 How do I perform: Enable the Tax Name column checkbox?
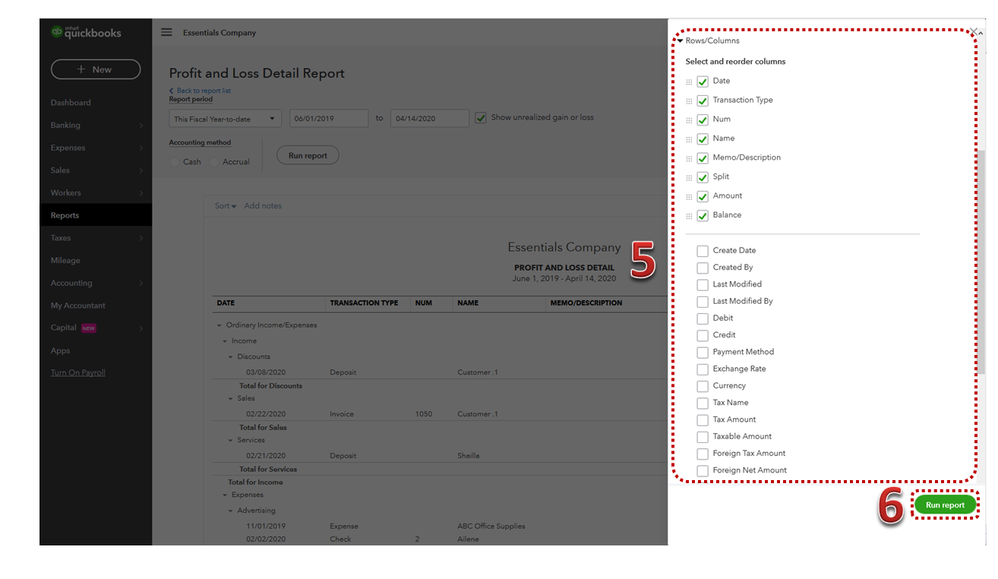[x=703, y=403]
